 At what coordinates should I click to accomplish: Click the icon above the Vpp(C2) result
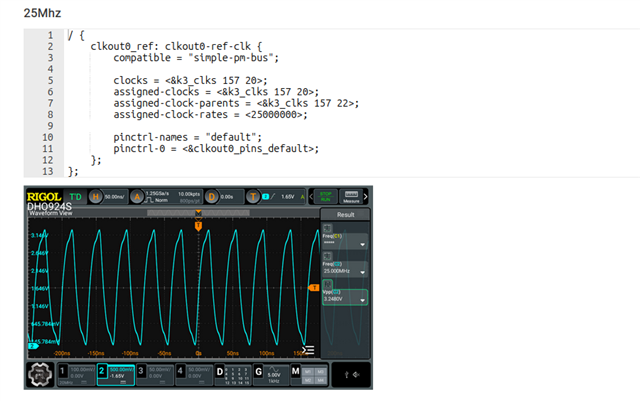(327, 284)
